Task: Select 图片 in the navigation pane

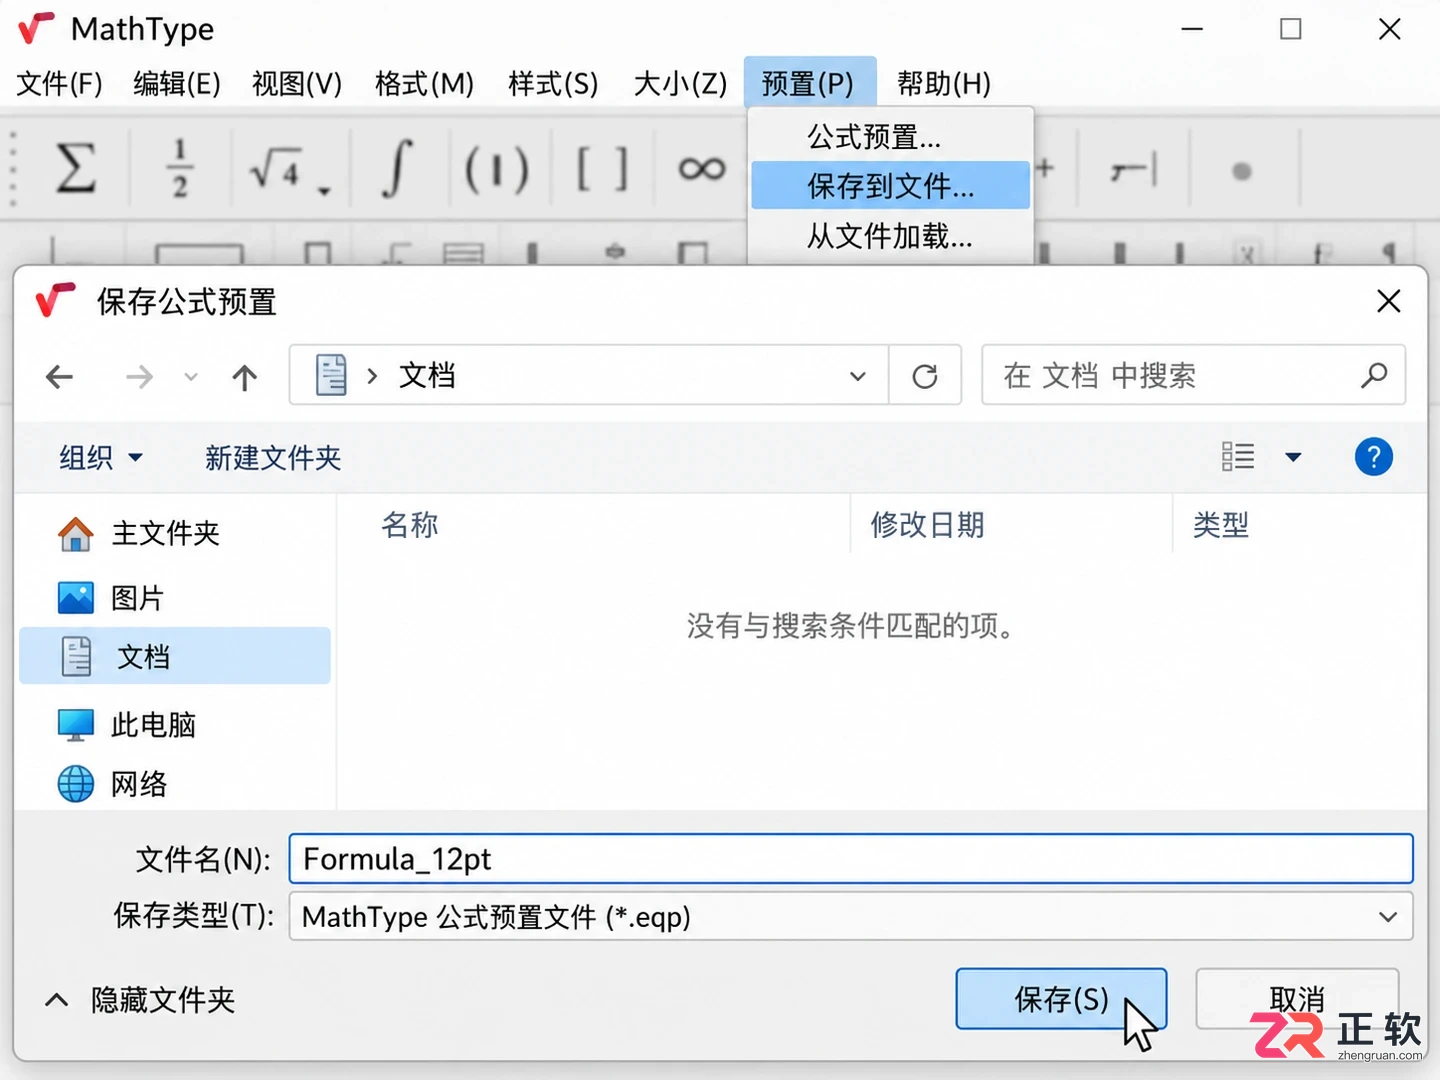Action: click(175, 598)
